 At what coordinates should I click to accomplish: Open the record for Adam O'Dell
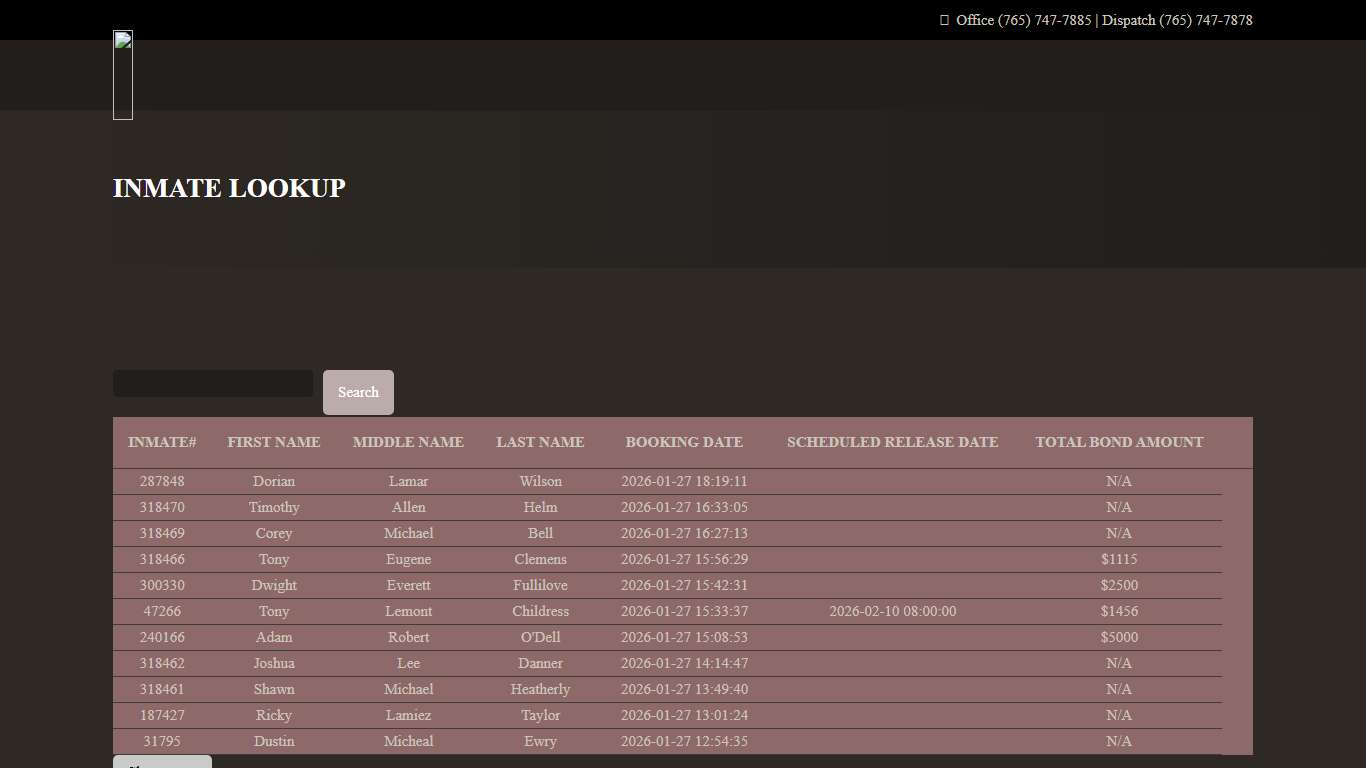click(540, 637)
